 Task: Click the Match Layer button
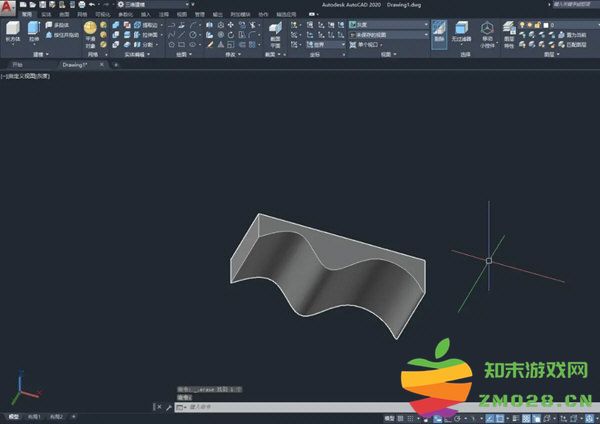572,45
